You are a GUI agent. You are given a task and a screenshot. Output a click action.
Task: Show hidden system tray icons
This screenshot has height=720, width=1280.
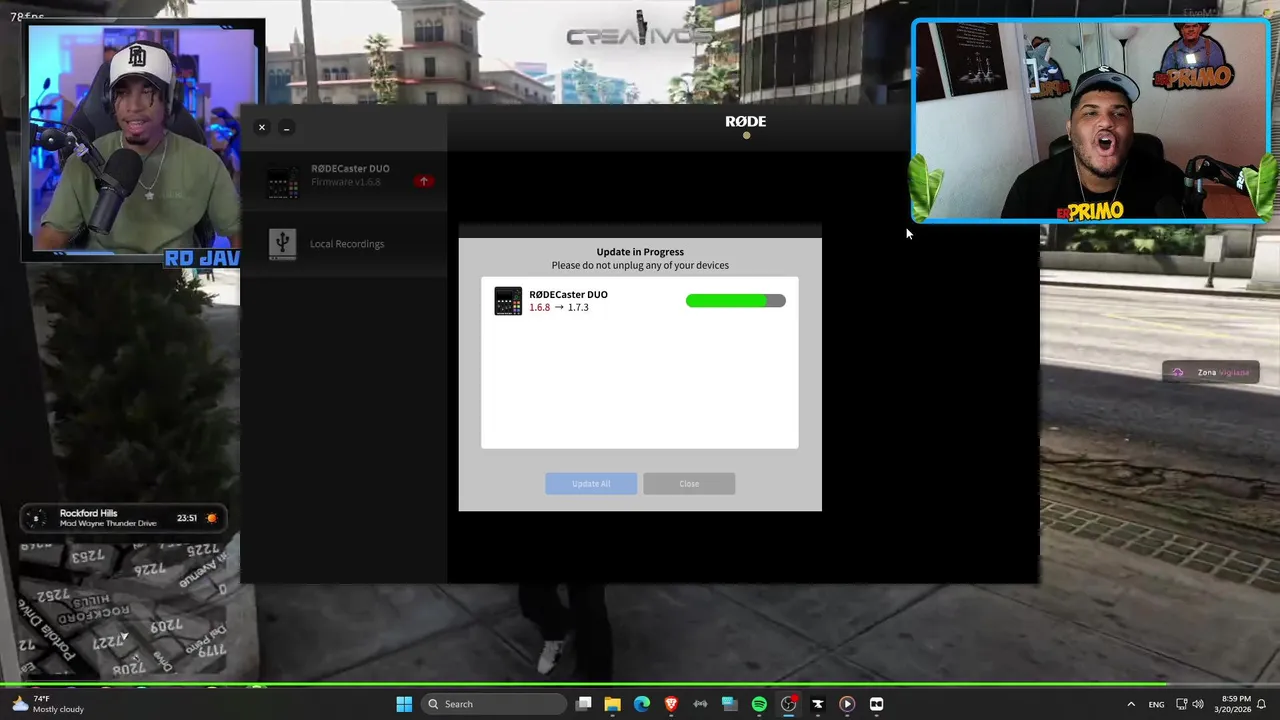[x=1131, y=704]
